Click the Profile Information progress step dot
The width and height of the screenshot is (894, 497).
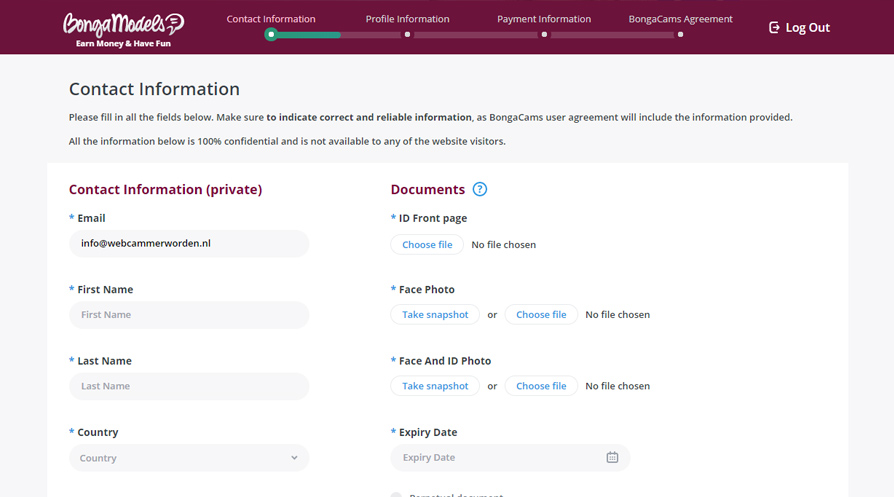click(407, 35)
